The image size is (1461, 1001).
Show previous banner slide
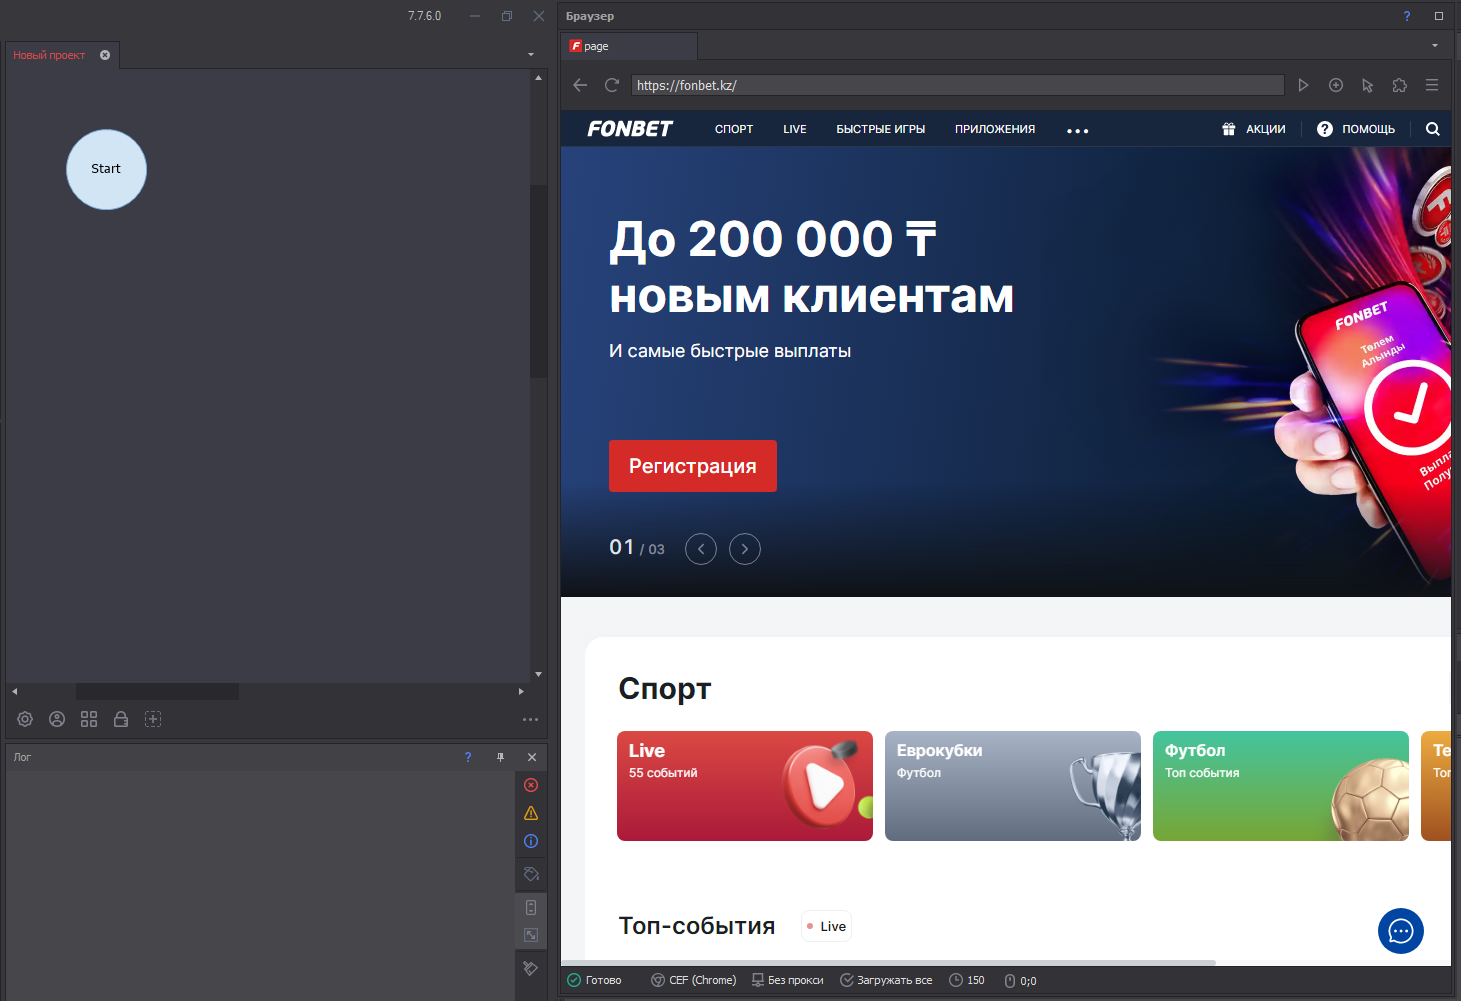[701, 549]
